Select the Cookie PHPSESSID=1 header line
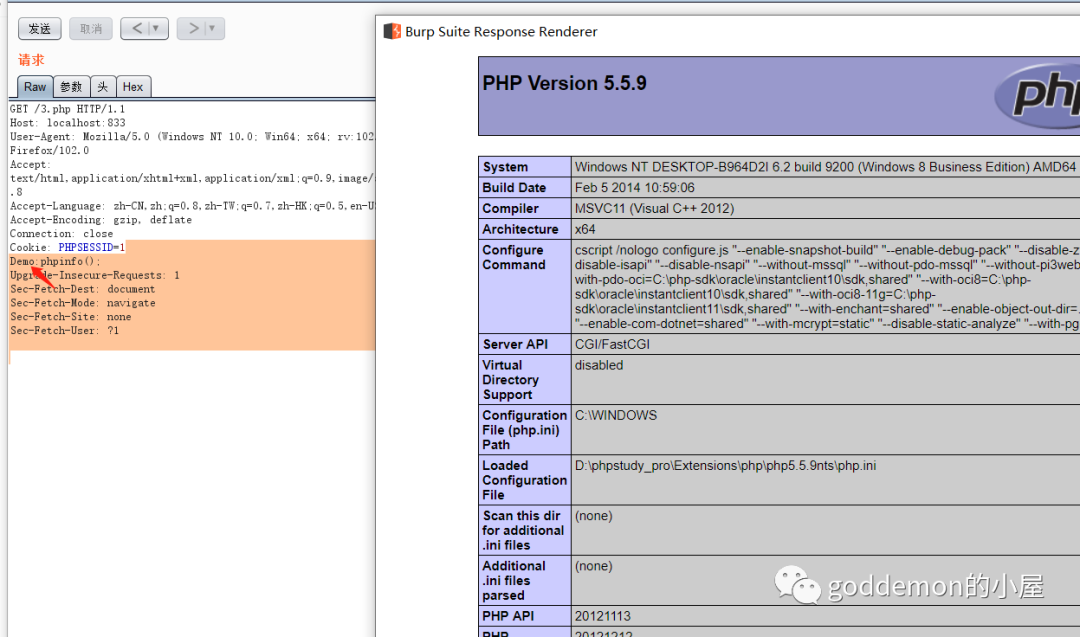 click(x=68, y=247)
